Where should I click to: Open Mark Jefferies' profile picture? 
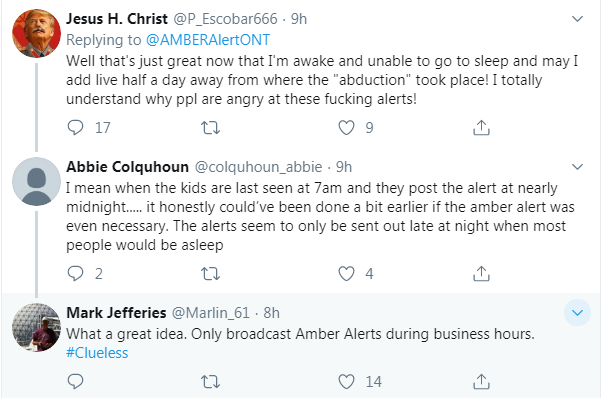pyautogui.click(x=36, y=327)
